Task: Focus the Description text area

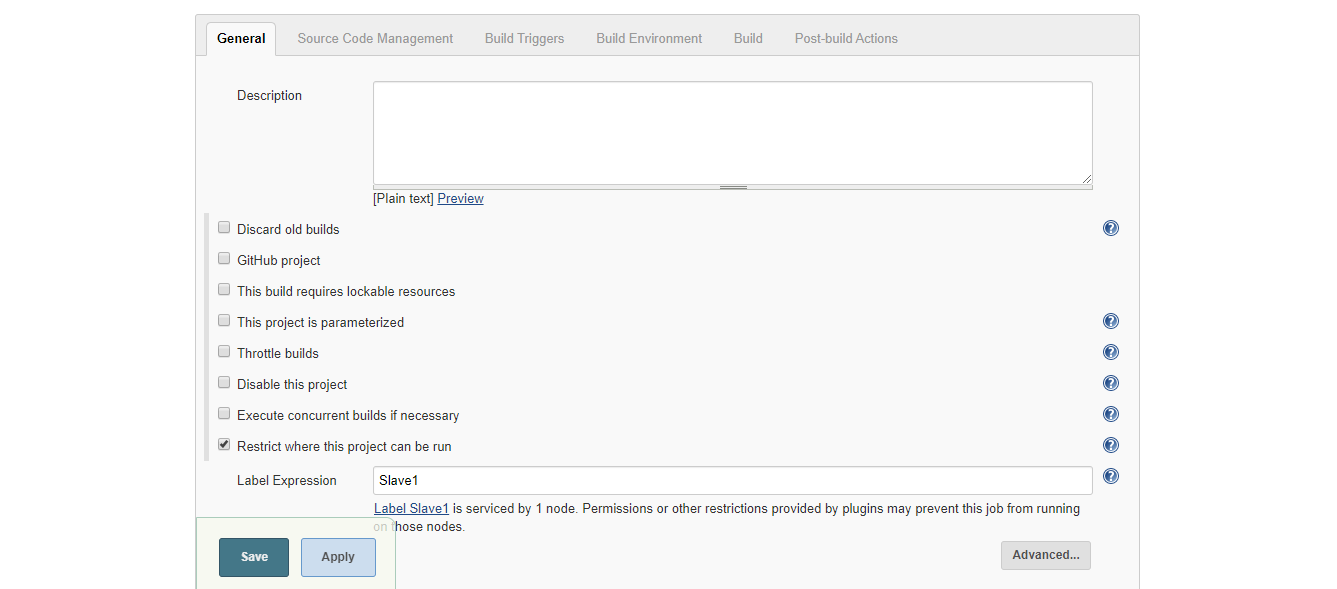Action: 732,133
